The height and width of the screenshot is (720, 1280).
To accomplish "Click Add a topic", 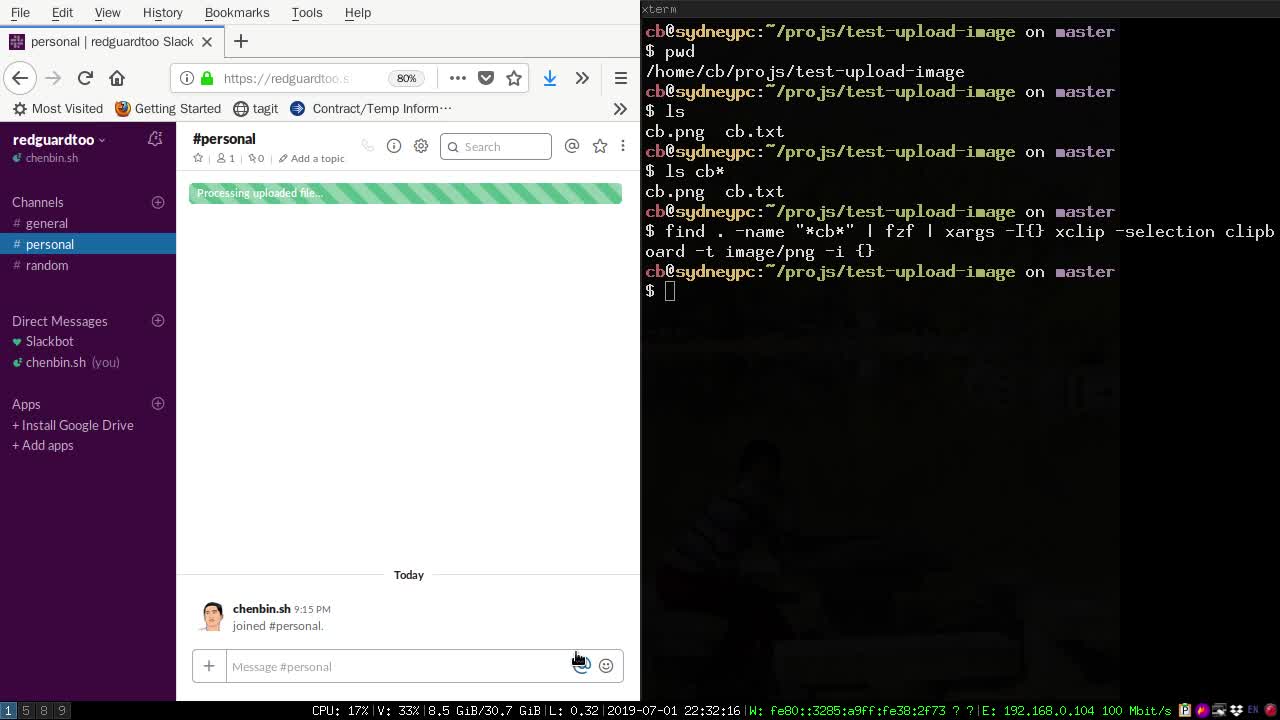I will 312,158.
